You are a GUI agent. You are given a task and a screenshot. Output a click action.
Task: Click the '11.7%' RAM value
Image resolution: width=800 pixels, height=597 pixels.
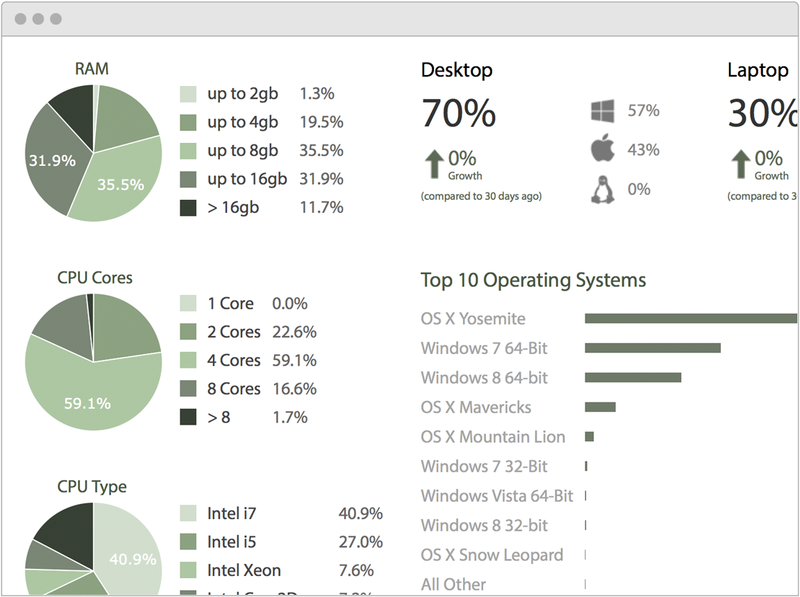point(321,208)
